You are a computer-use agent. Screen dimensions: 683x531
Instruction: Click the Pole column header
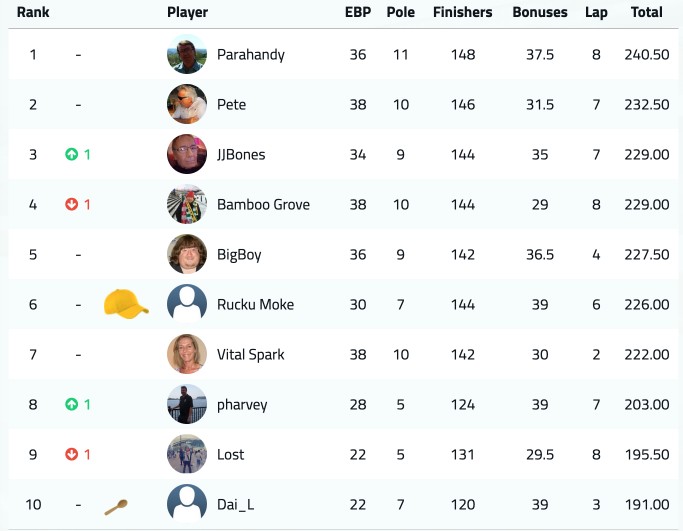[401, 12]
